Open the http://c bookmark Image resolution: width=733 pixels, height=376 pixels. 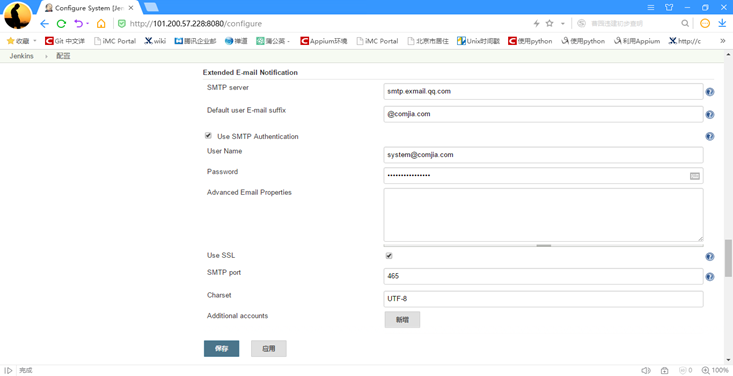click(685, 41)
